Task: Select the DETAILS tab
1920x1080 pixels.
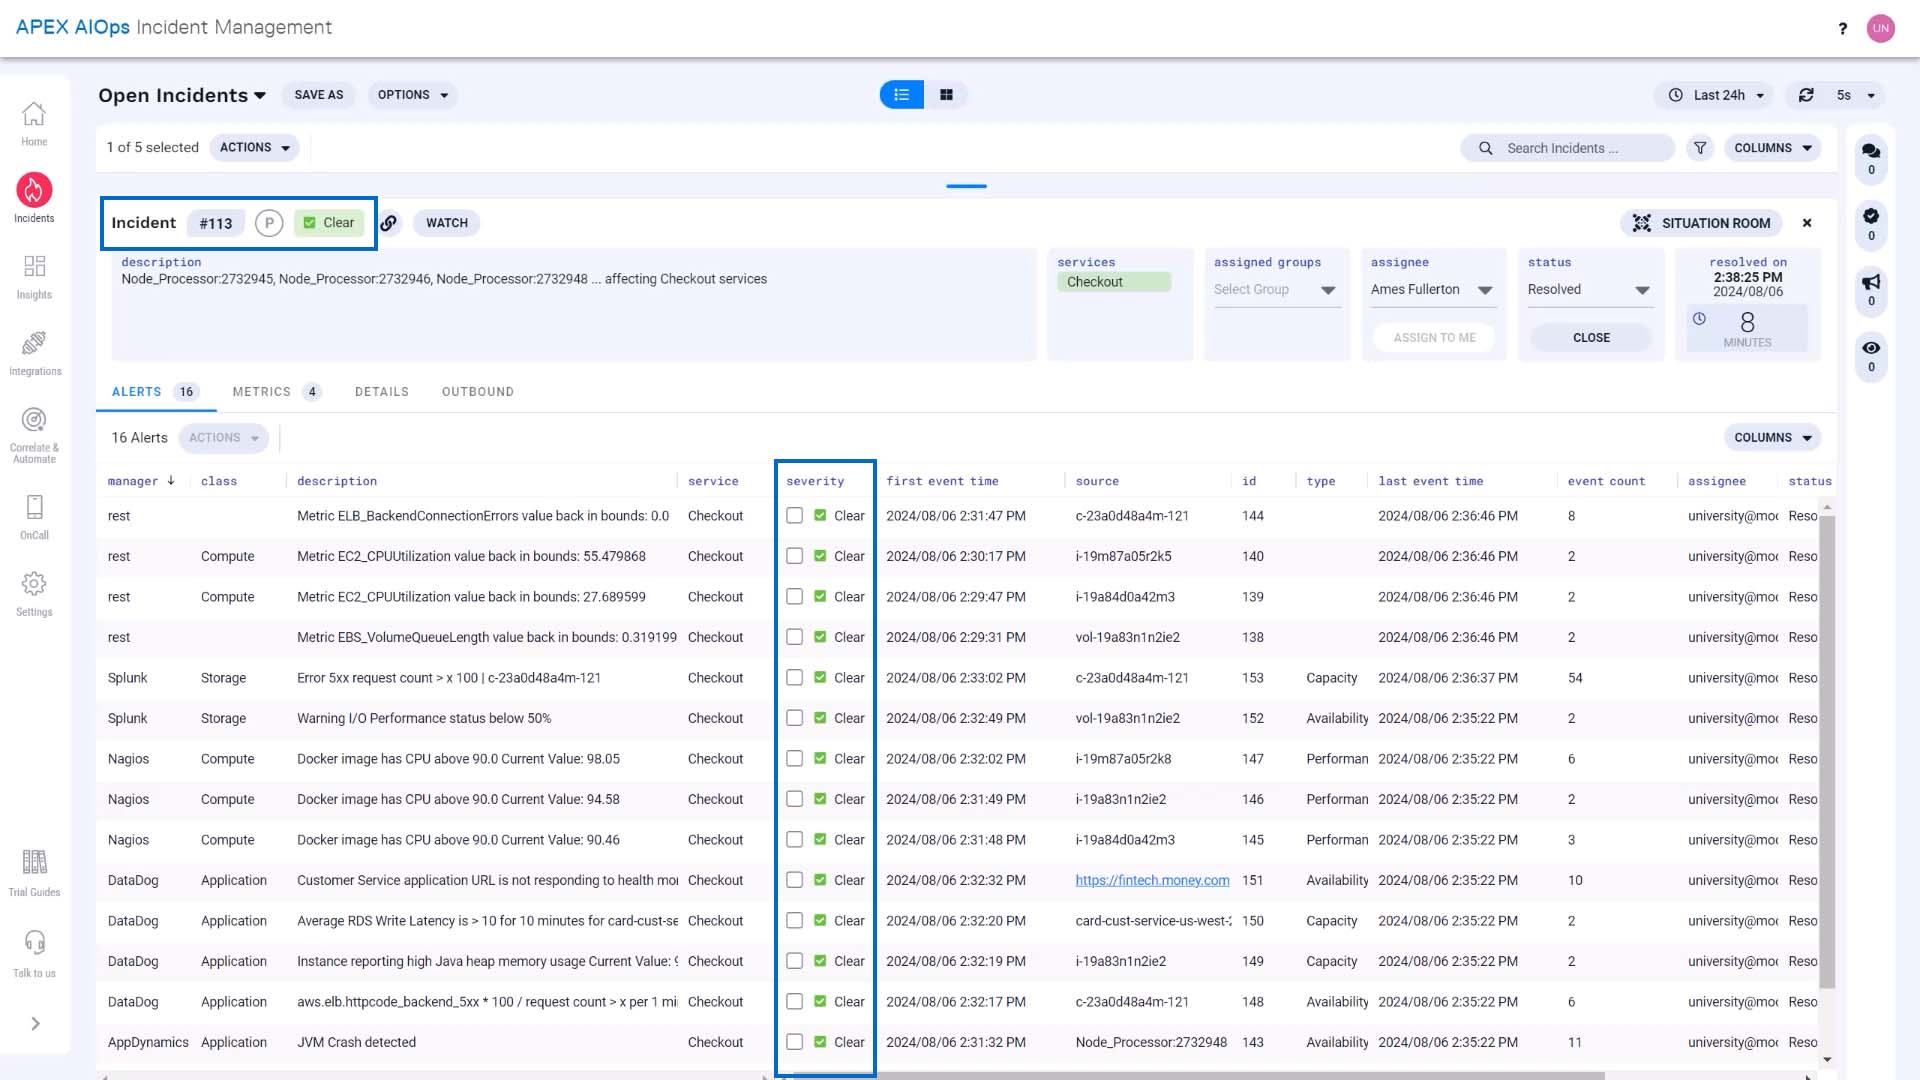Action: pyautogui.click(x=382, y=392)
